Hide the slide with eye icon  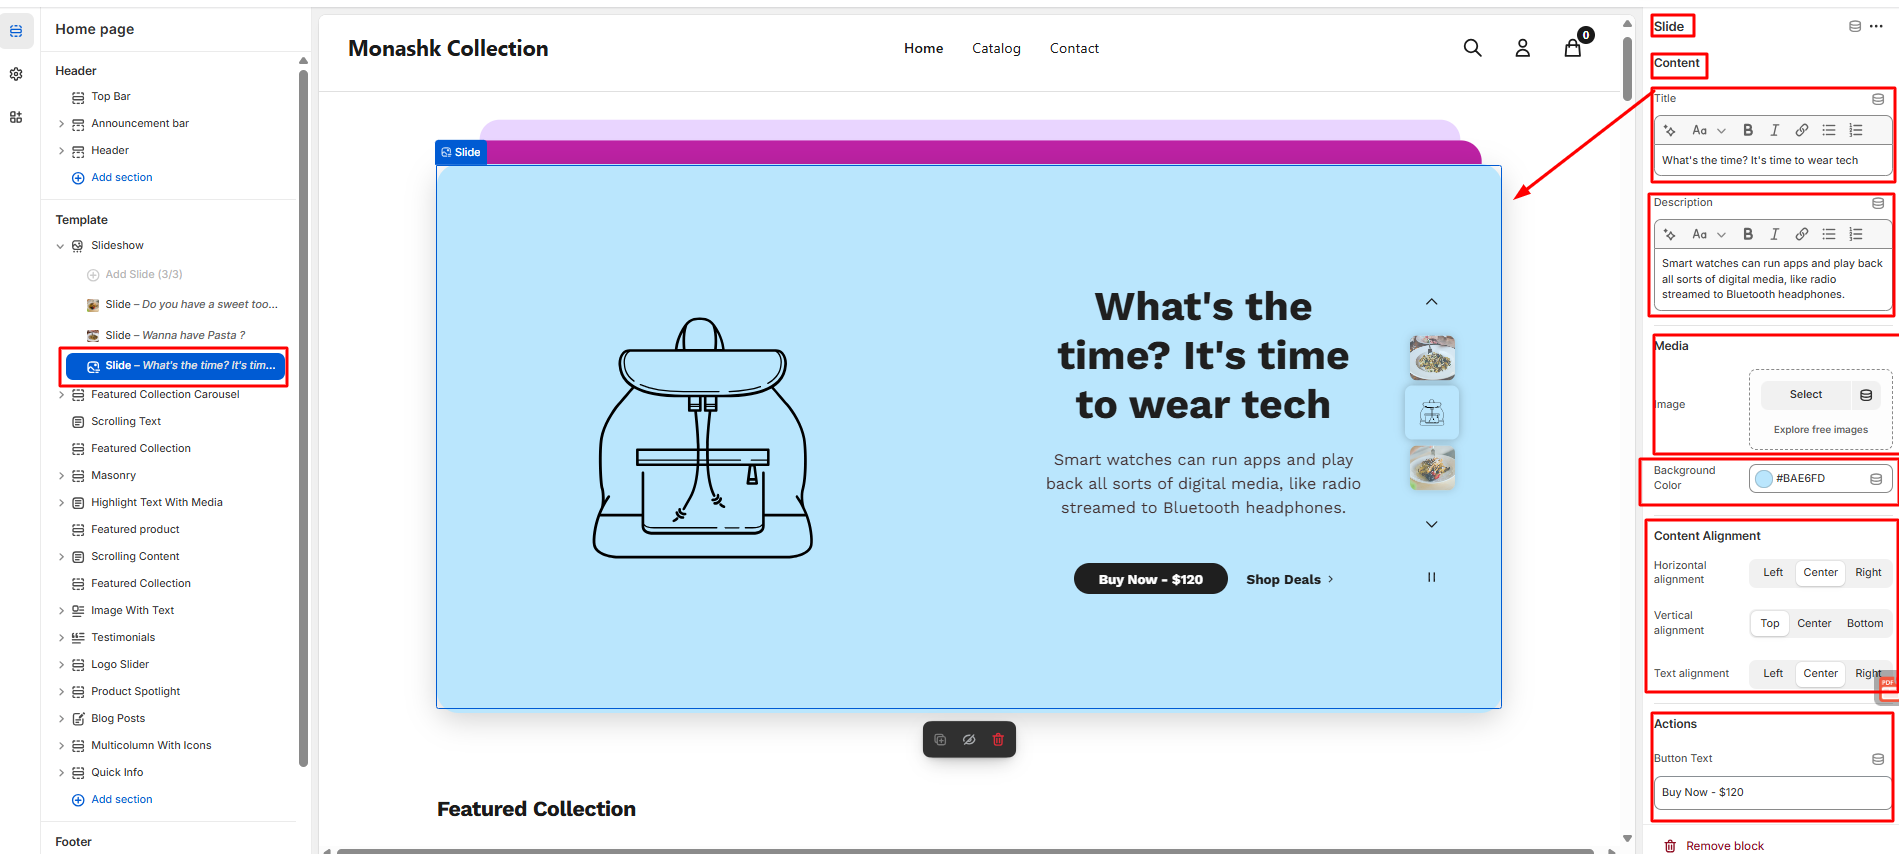(969, 740)
